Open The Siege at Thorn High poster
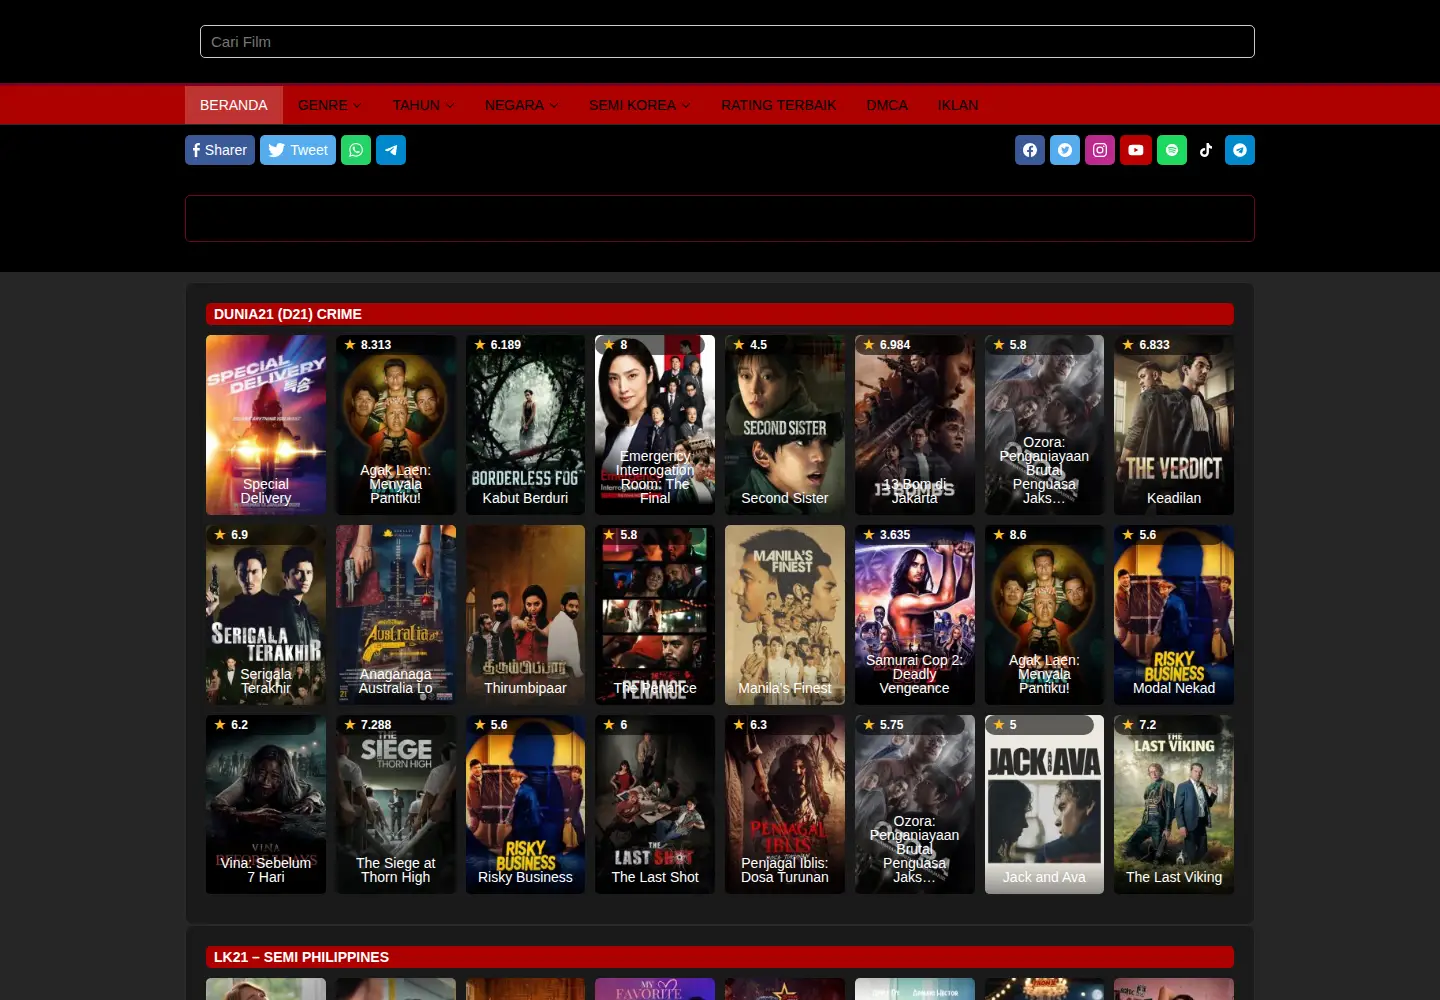 click(396, 804)
